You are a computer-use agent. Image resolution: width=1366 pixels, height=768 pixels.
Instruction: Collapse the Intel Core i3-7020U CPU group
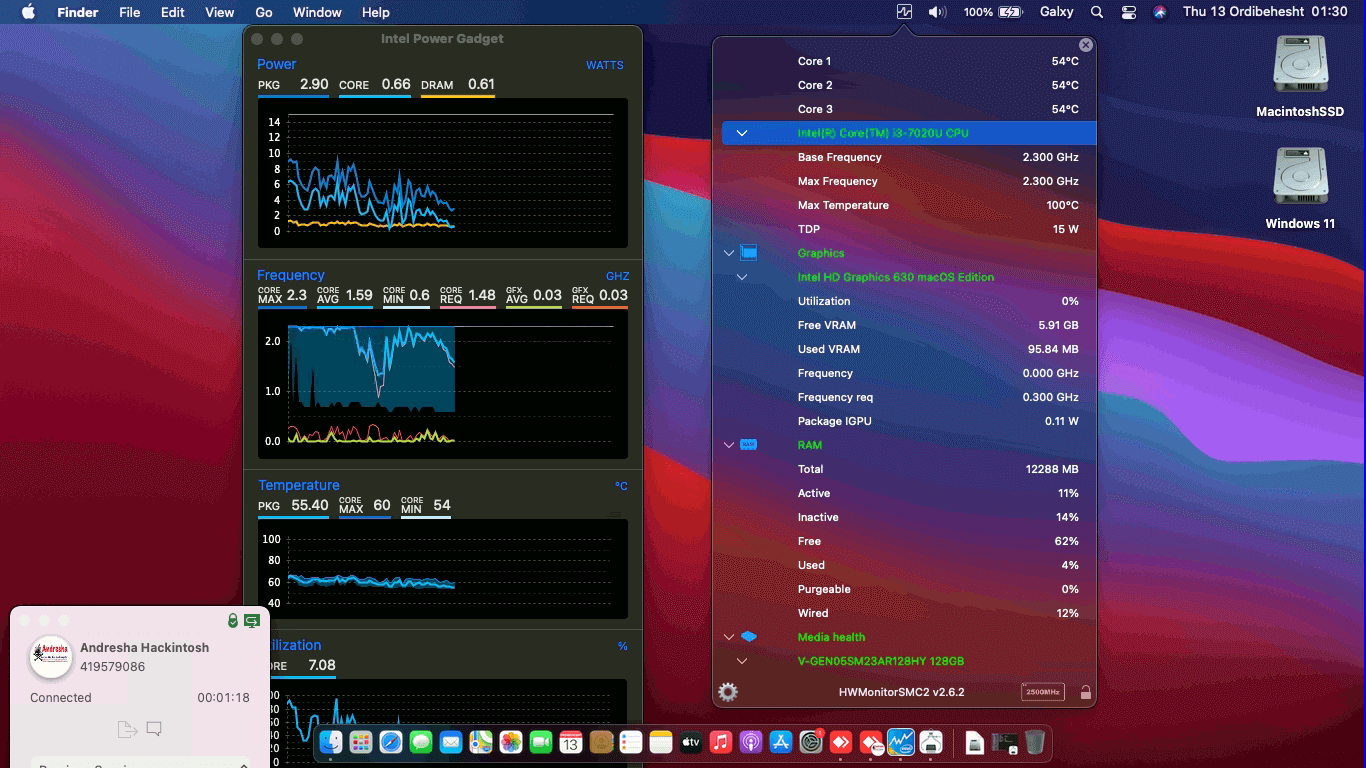(x=742, y=133)
